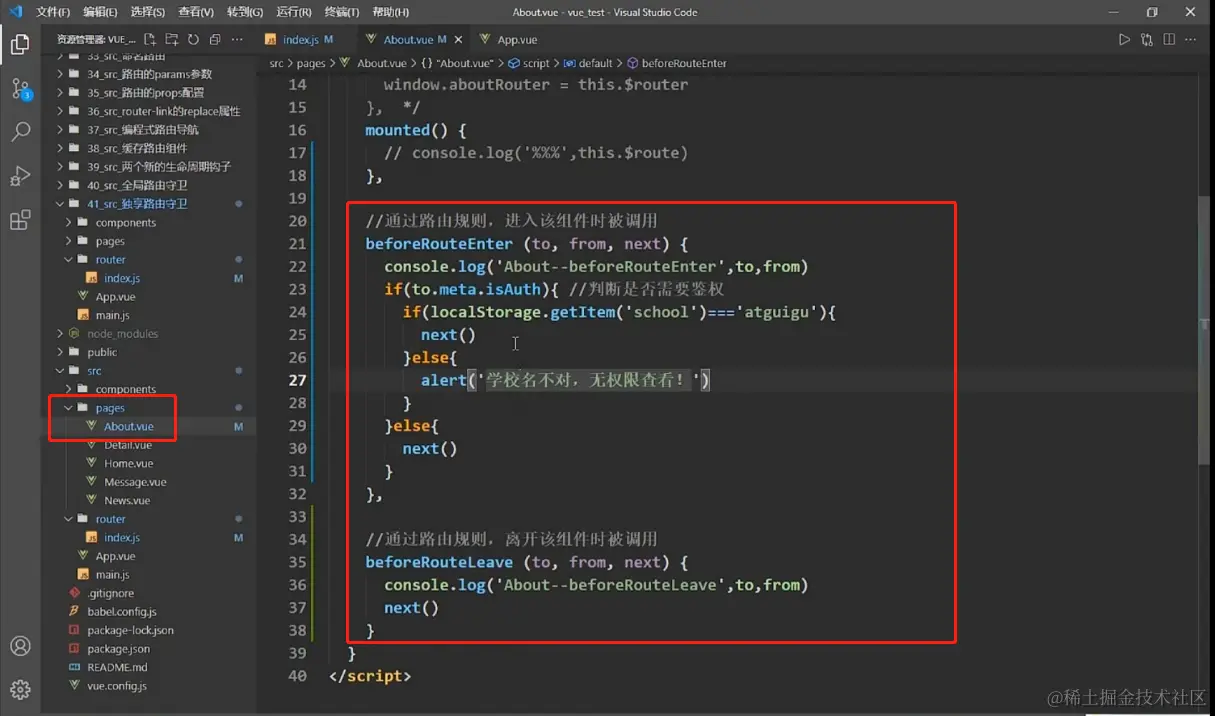Open package-lock.json in the explorer

pyautogui.click(x=130, y=630)
